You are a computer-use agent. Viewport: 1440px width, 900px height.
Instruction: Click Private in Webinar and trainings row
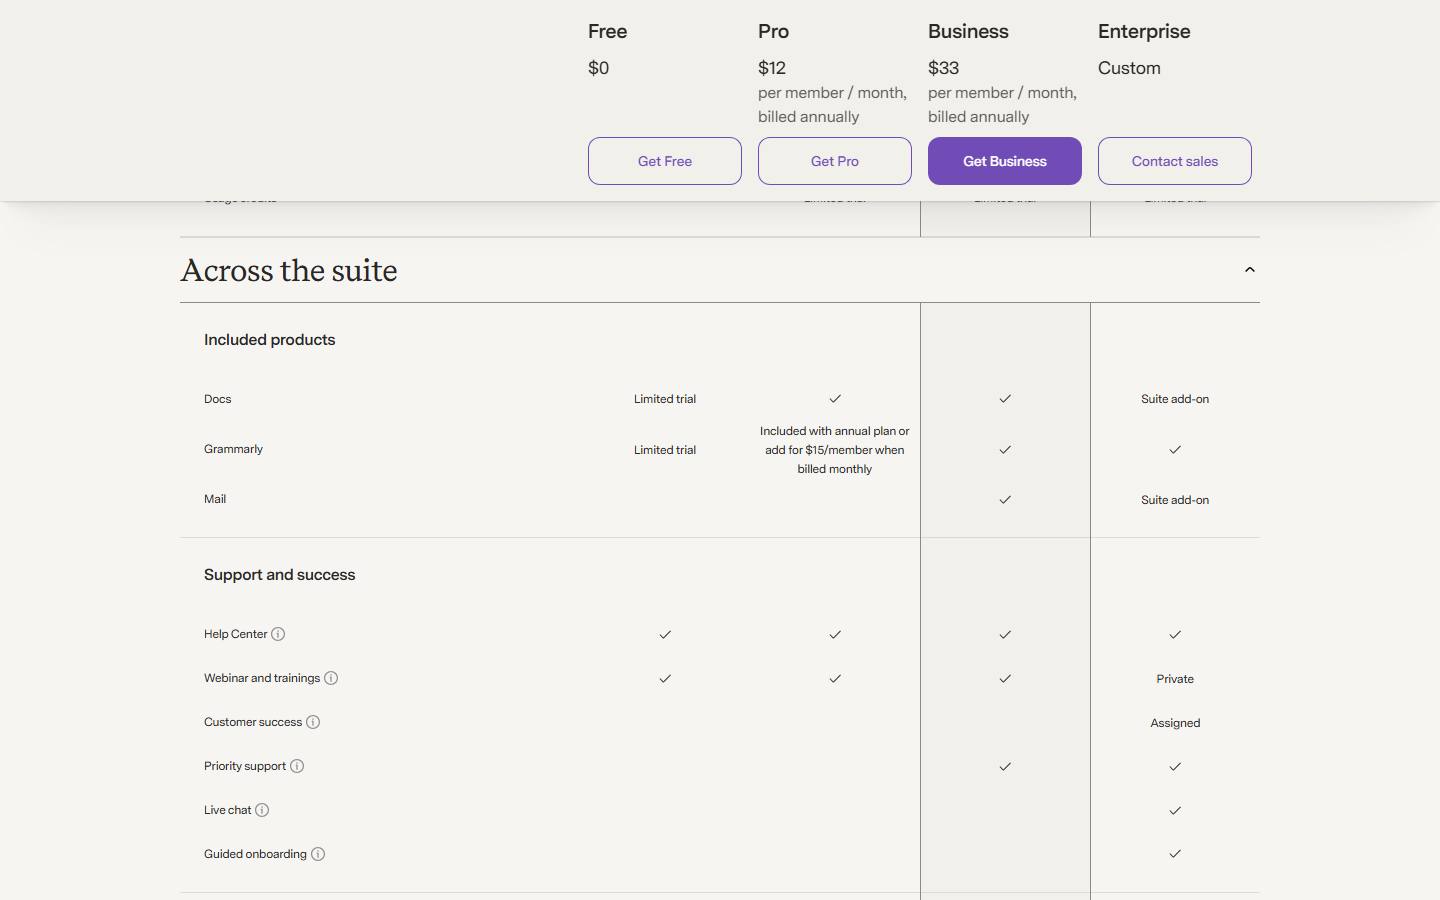tap(1175, 679)
